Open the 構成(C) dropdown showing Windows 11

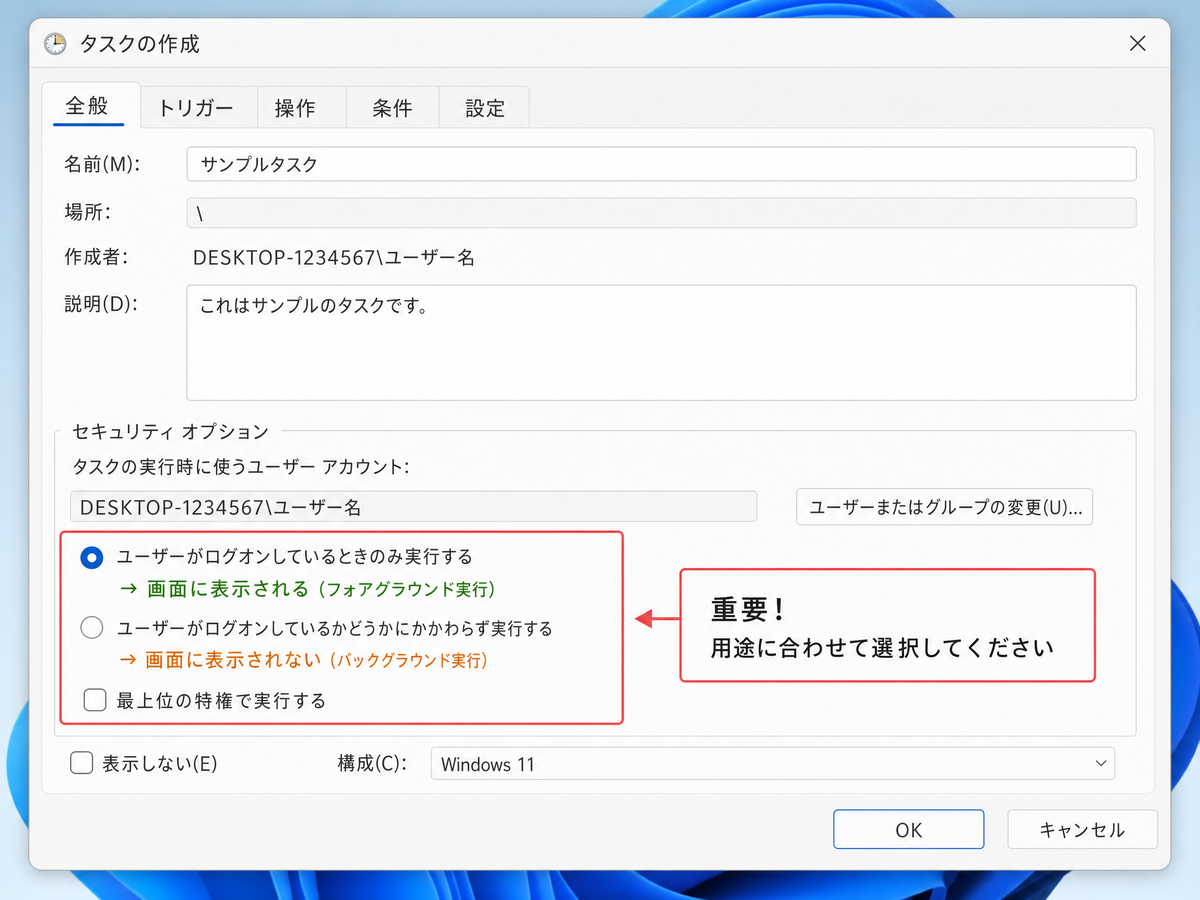click(773, 764)
